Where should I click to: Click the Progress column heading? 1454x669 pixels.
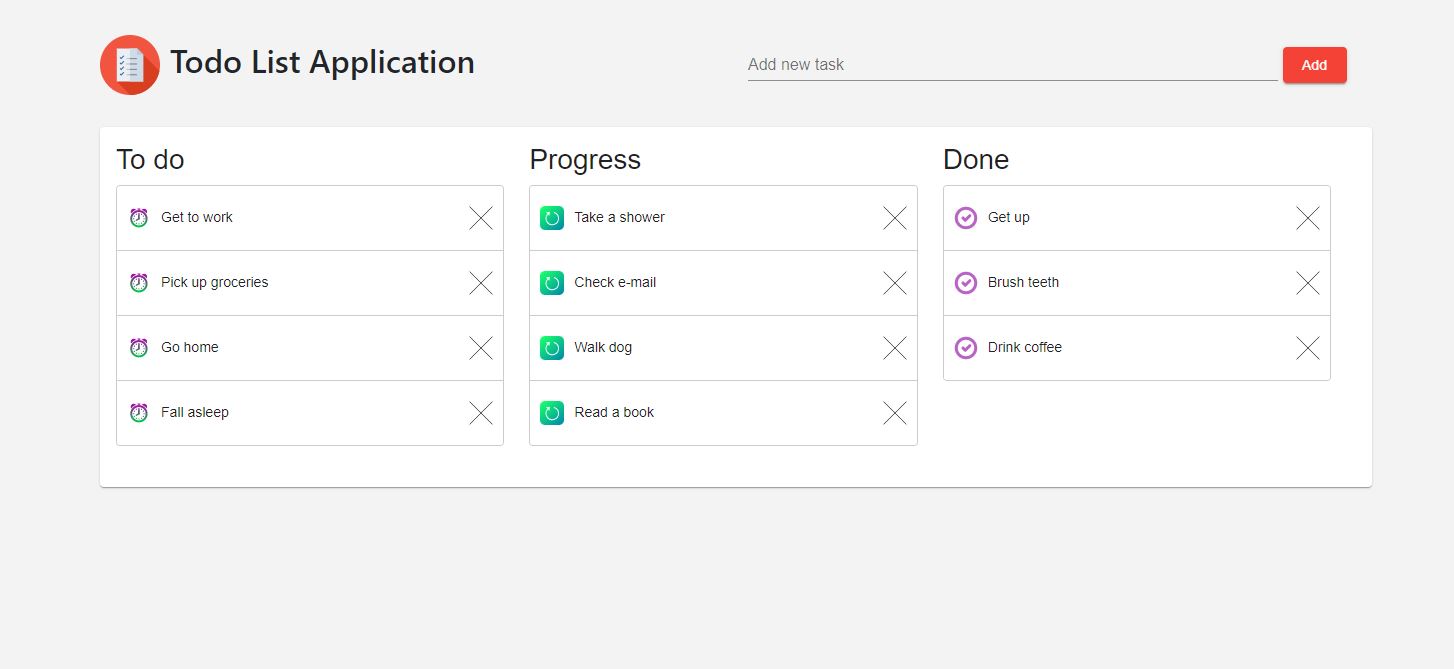click(x=586, y=160)
